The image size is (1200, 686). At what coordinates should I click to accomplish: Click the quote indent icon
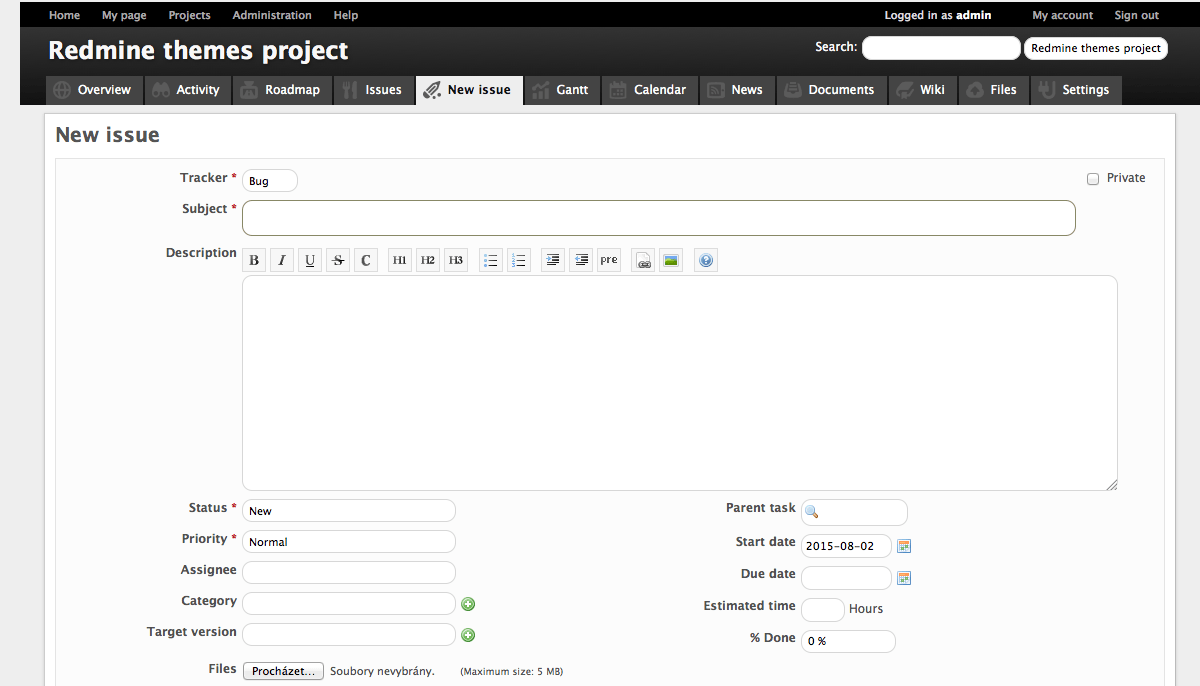click(553, 261)
